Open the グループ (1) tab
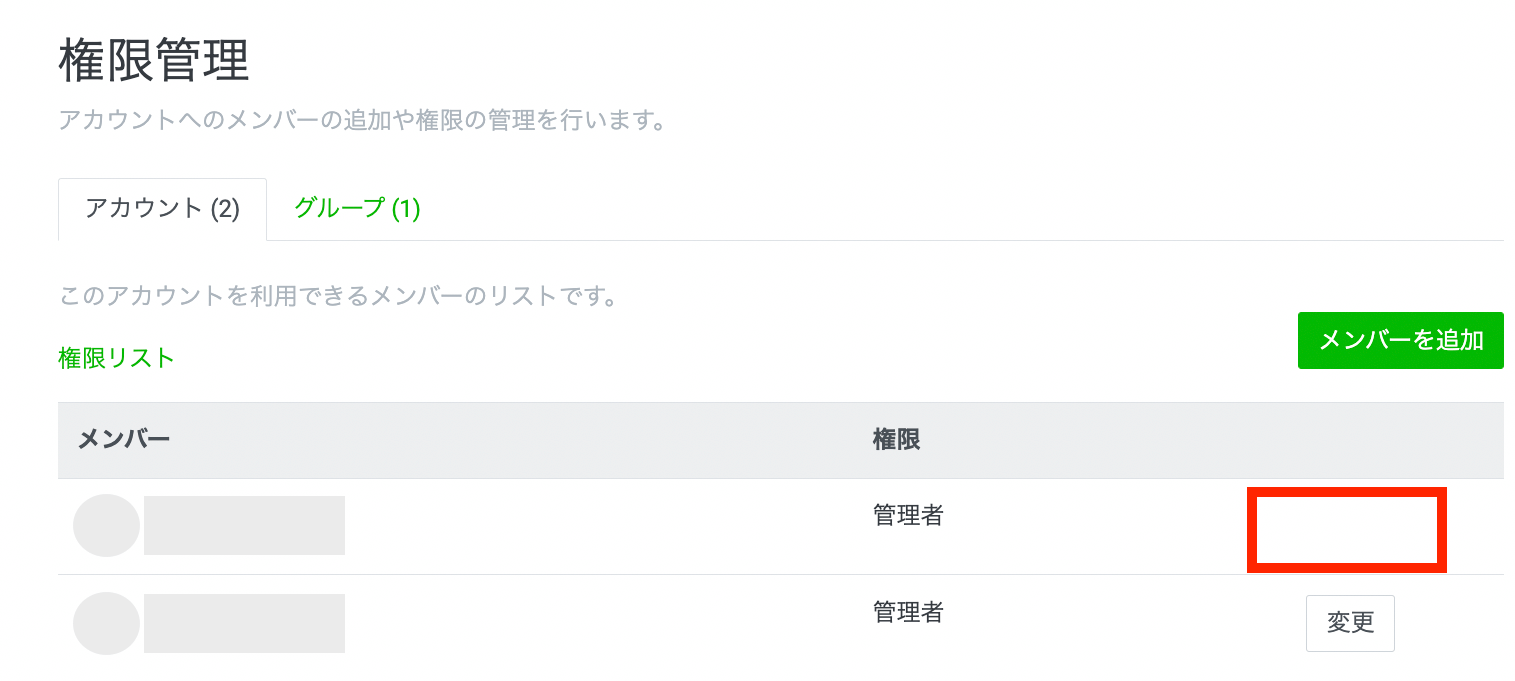 coord(357,209)
